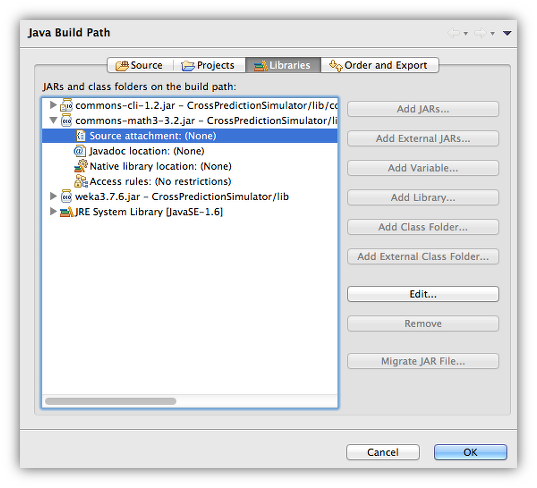Click the back navigation arrow icon
537x488 pixels.
pyautogui.click(x=454, y=33)
